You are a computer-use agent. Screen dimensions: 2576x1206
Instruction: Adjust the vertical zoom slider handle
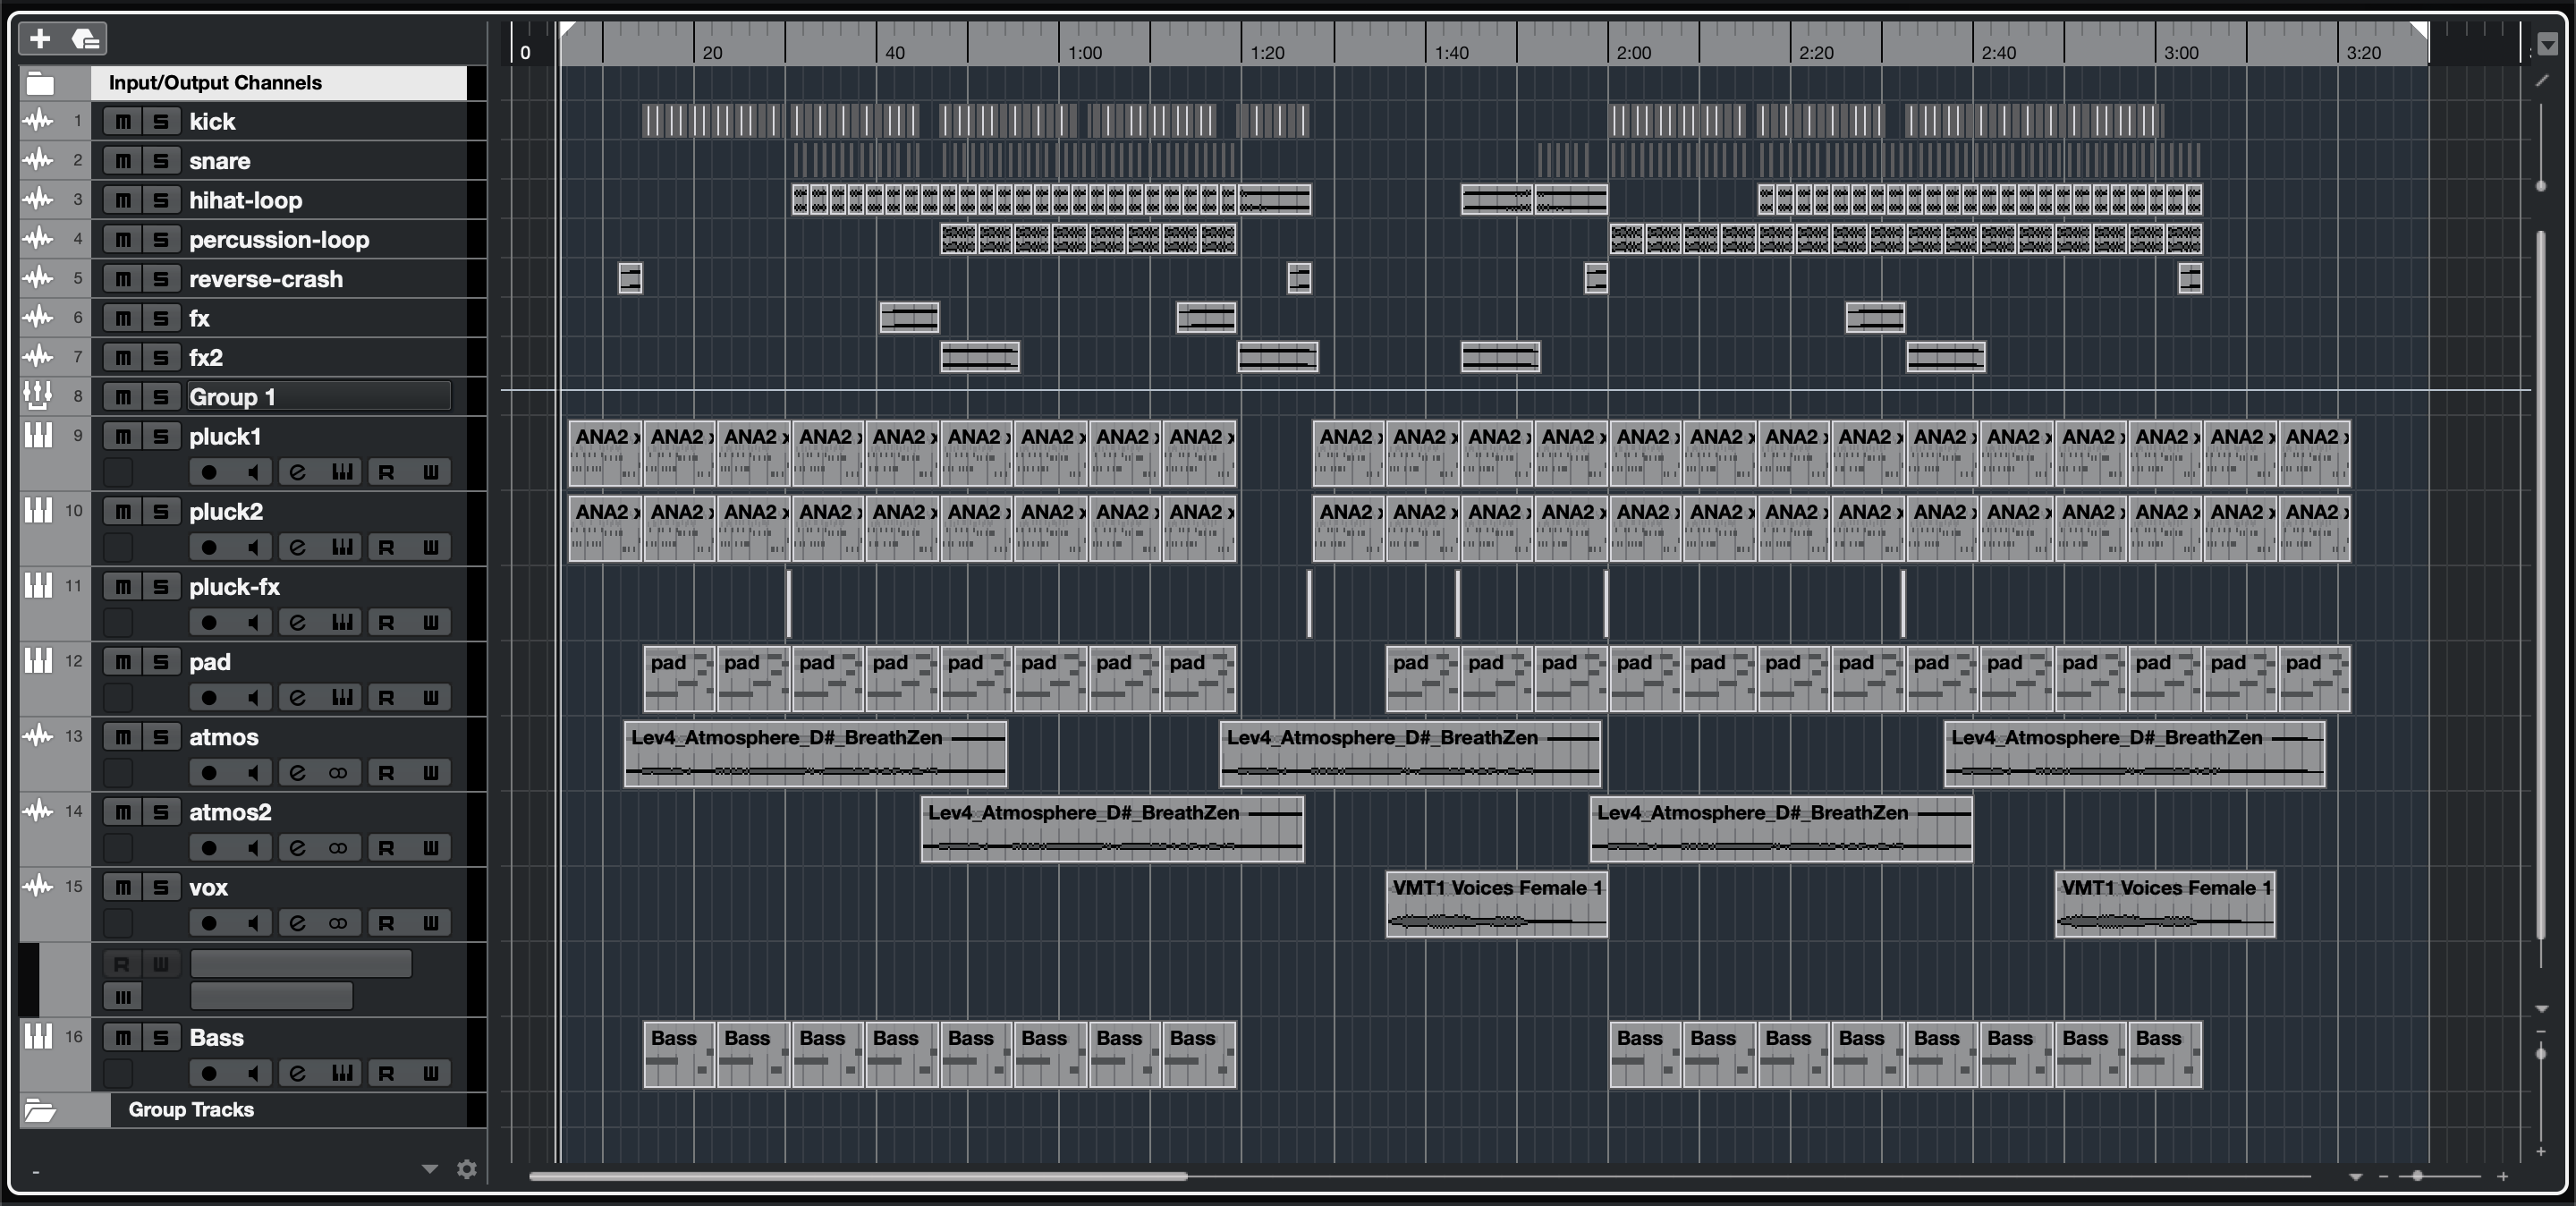point(2541,1053)
